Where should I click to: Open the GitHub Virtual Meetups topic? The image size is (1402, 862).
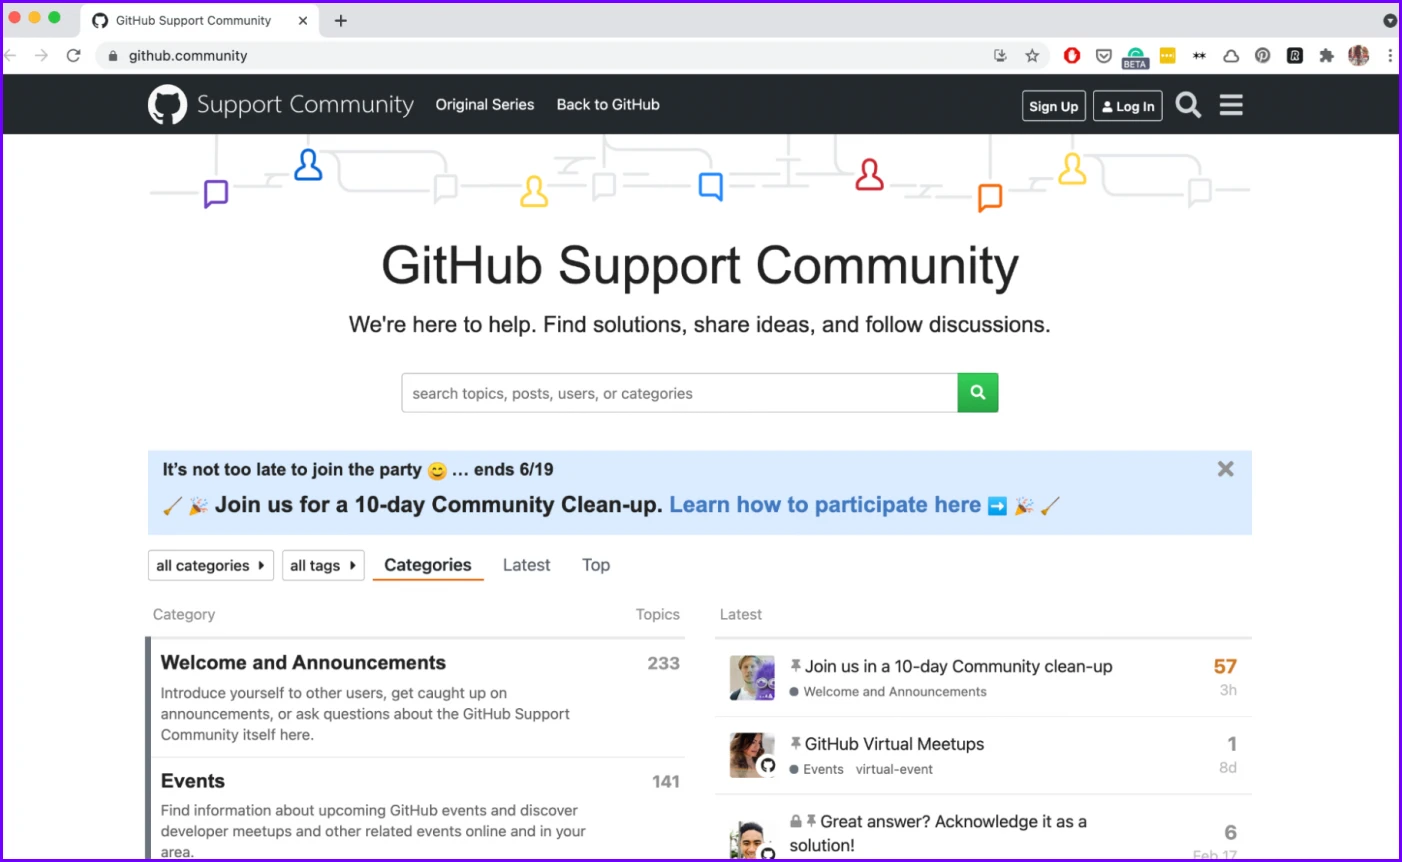pos(894,744)
